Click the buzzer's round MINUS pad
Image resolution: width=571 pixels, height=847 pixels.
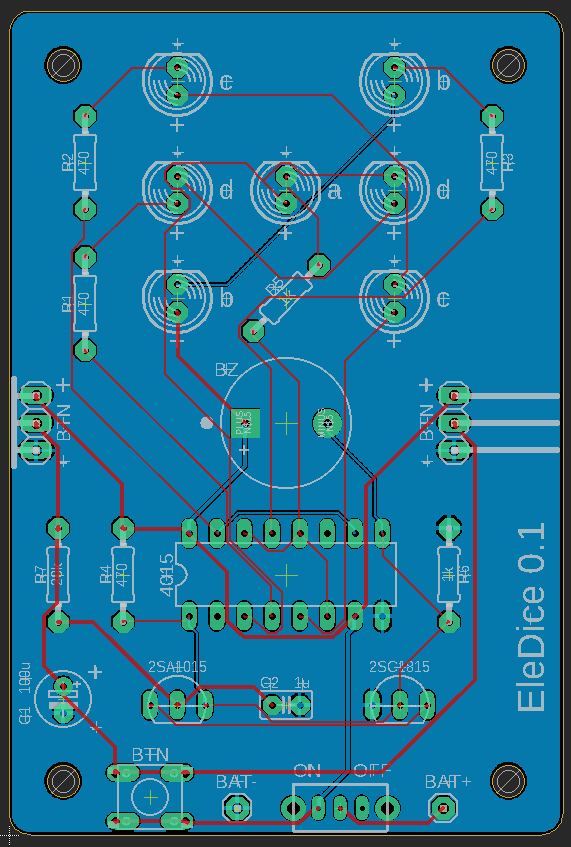(327, 422)
